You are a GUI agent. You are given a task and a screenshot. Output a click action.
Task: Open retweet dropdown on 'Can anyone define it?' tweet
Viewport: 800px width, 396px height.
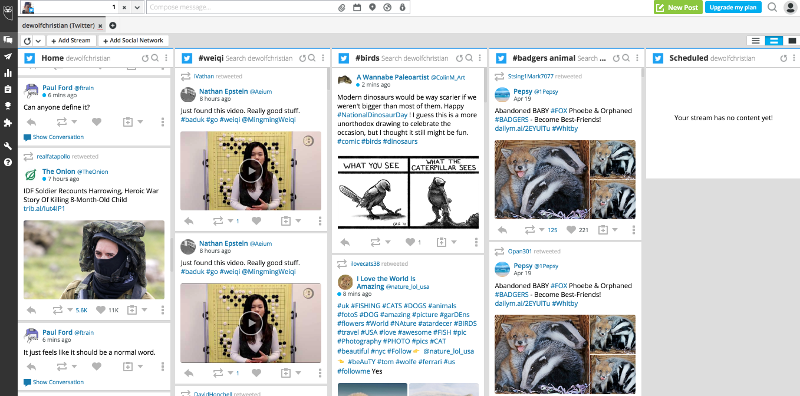pos(74,122)
